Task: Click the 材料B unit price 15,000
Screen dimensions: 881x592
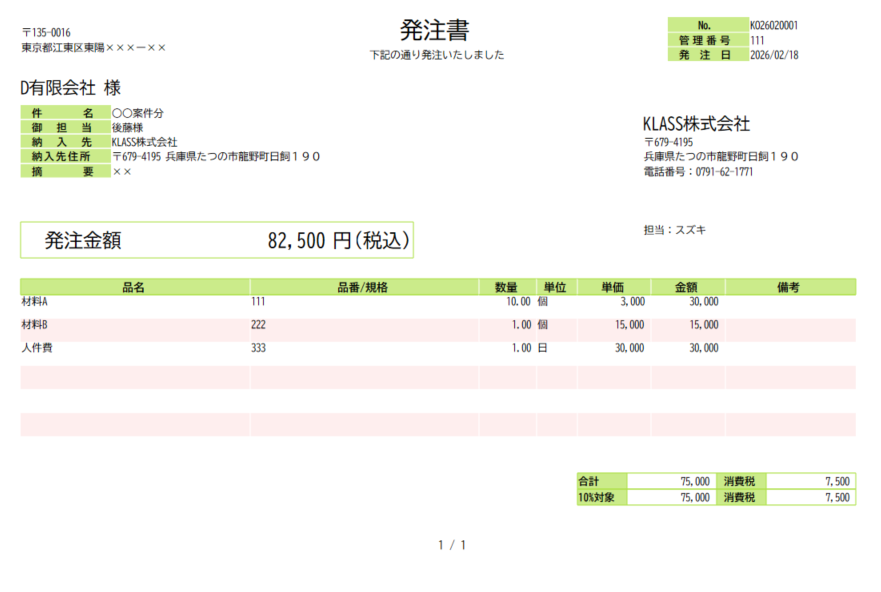Action: (629, 325)
